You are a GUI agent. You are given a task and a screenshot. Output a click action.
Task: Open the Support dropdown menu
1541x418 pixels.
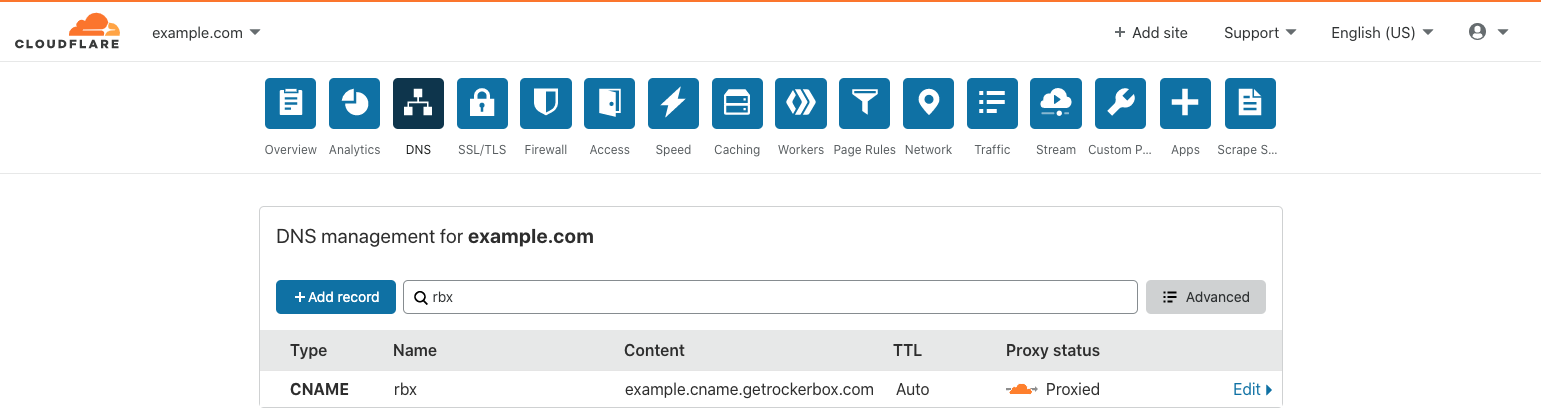click(x=1260, y=33)
